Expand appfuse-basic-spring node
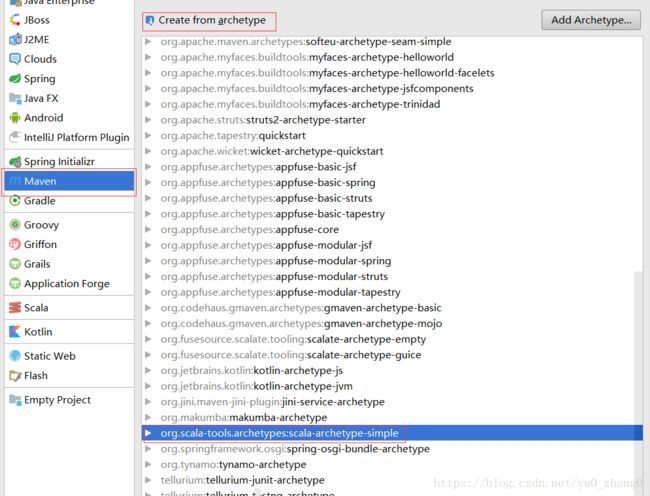650x496 pixels. pos(148,182)
